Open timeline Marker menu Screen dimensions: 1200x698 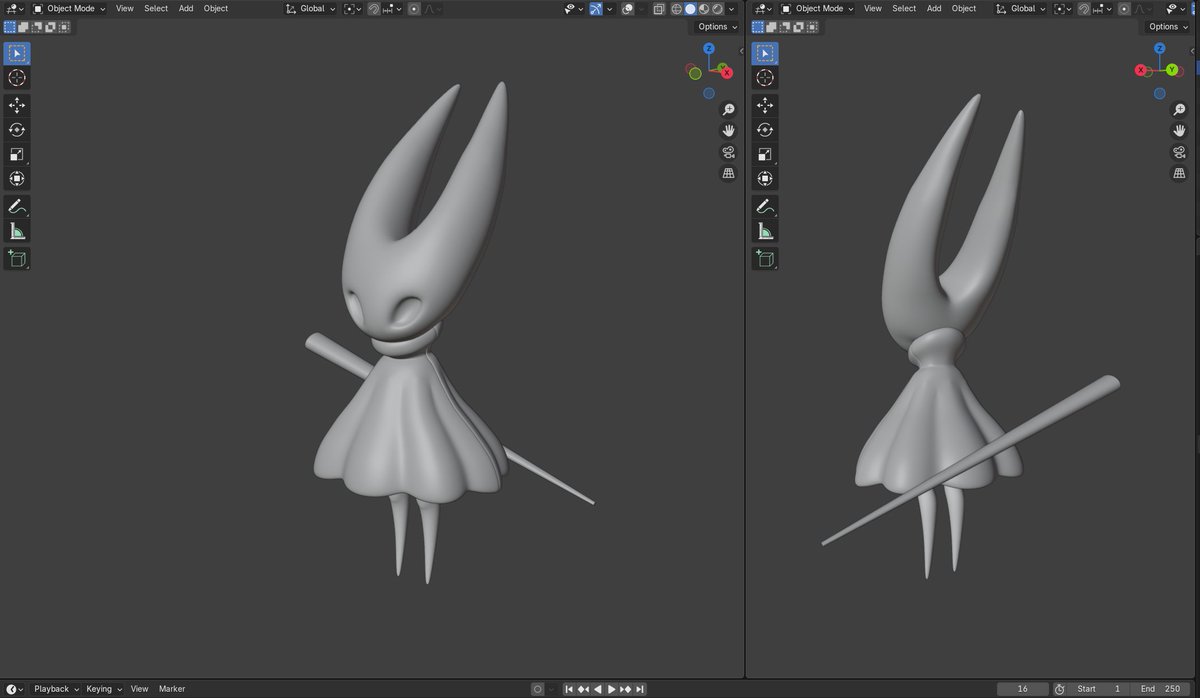172,689
